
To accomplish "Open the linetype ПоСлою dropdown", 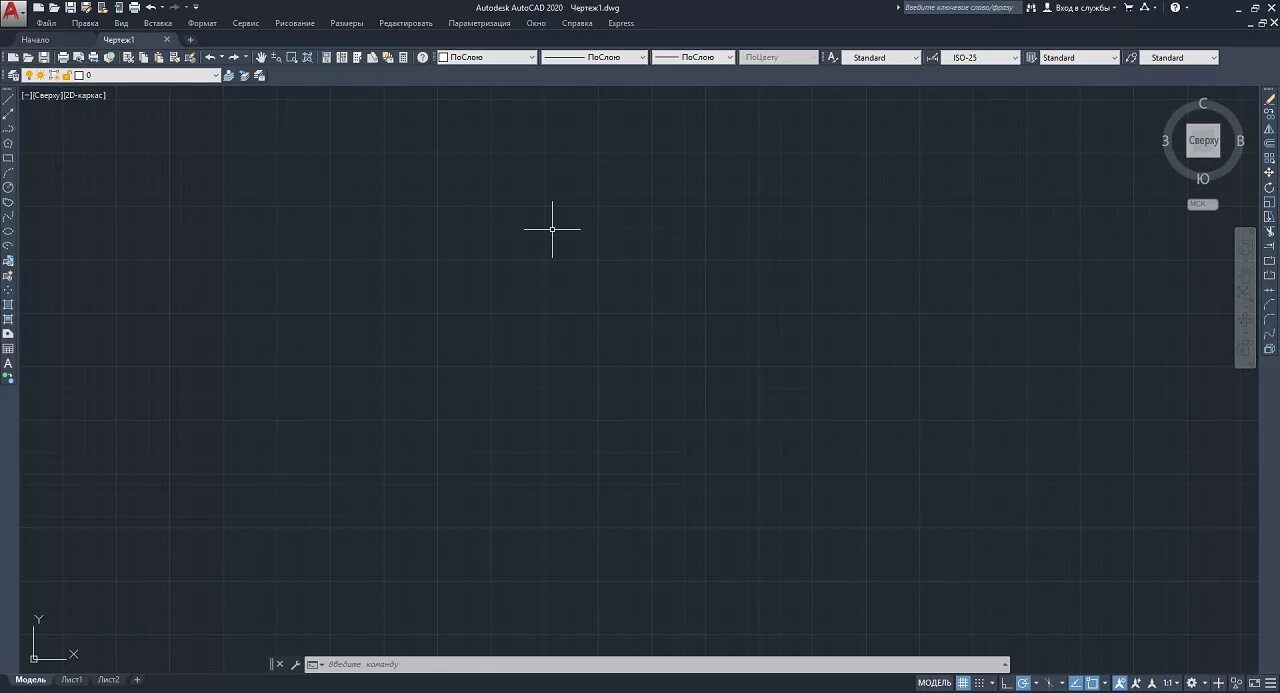I will point(594,57).
